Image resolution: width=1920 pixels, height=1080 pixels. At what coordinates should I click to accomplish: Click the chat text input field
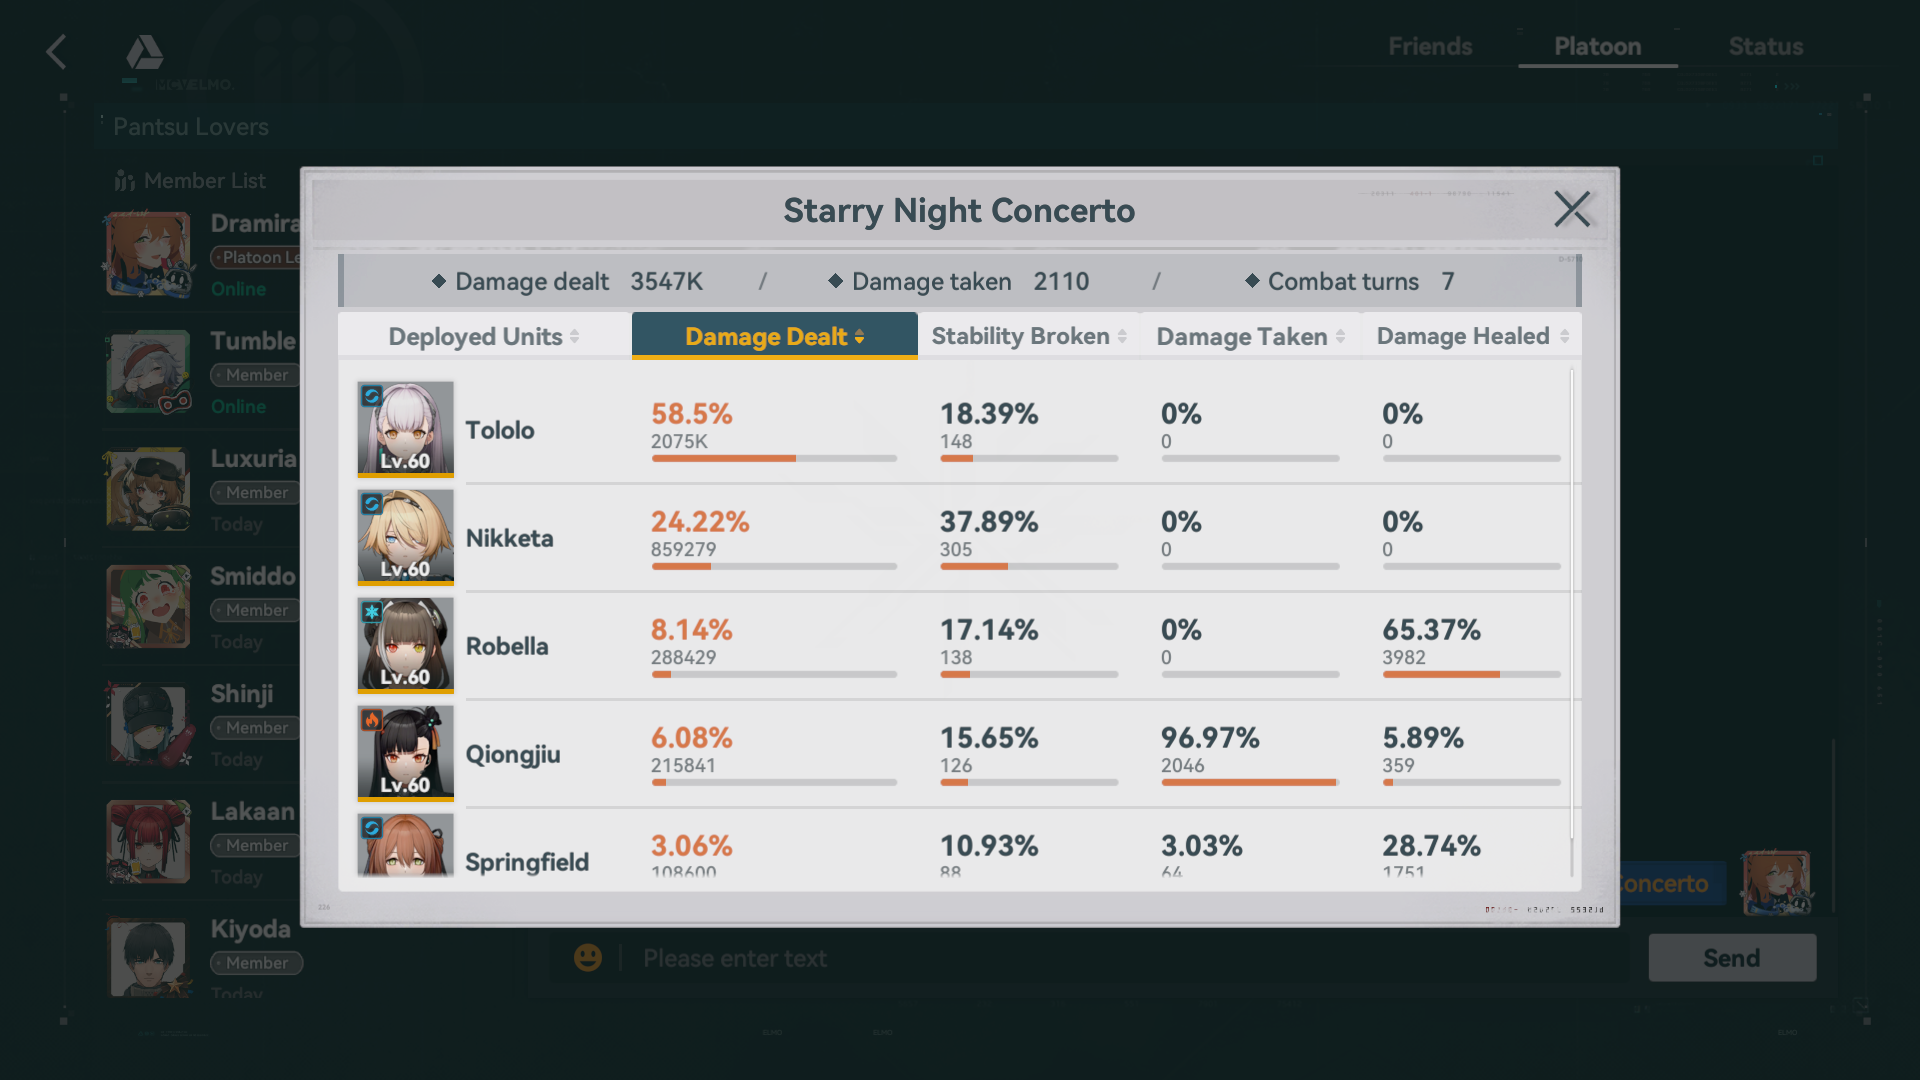[1100, 958]
